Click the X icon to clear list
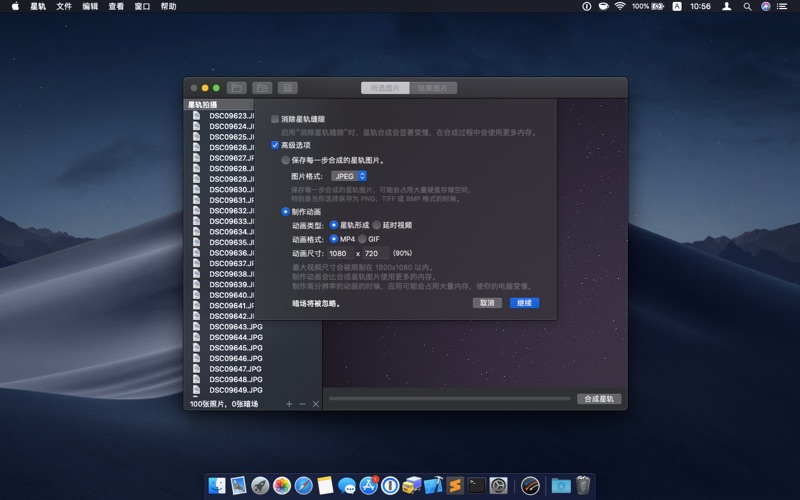The image size is (800, 500). pos(316,404)
